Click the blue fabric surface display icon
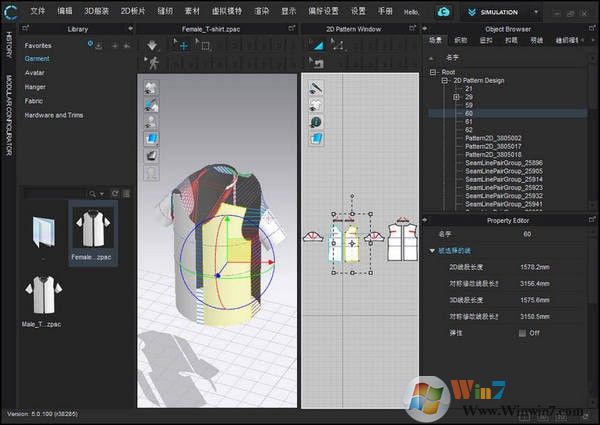The width and height of the screenshot is (600, 425). pos(152,138)
